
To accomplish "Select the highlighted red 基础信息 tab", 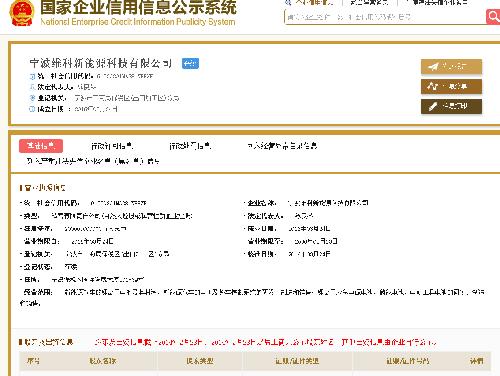I will tap(41, 146).
